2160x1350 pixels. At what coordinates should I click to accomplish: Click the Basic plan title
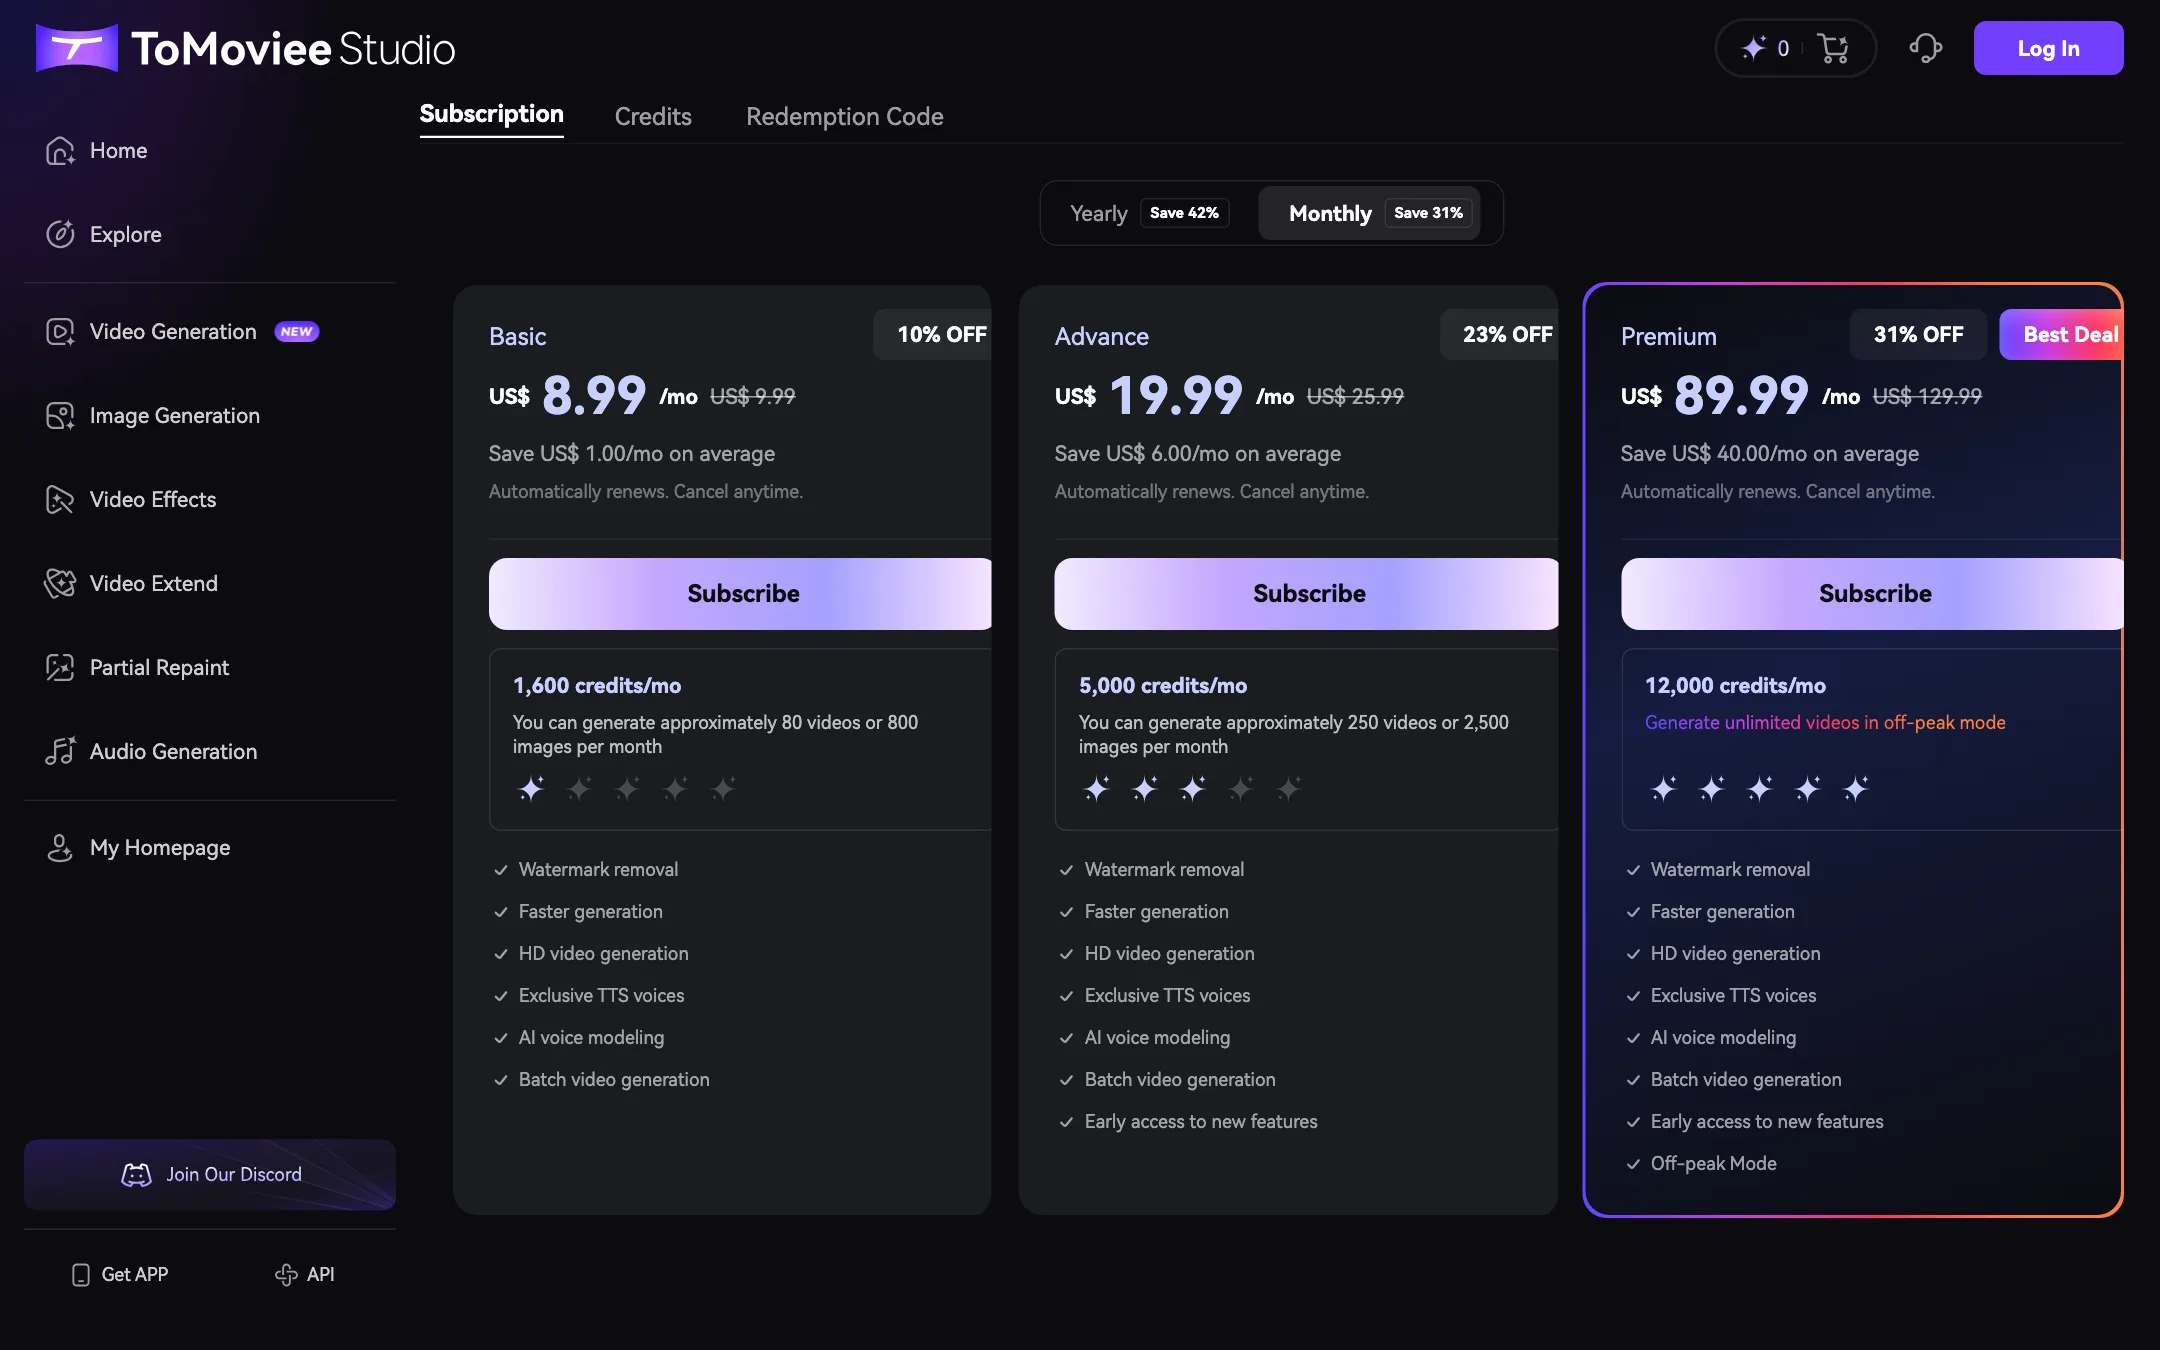517,337
